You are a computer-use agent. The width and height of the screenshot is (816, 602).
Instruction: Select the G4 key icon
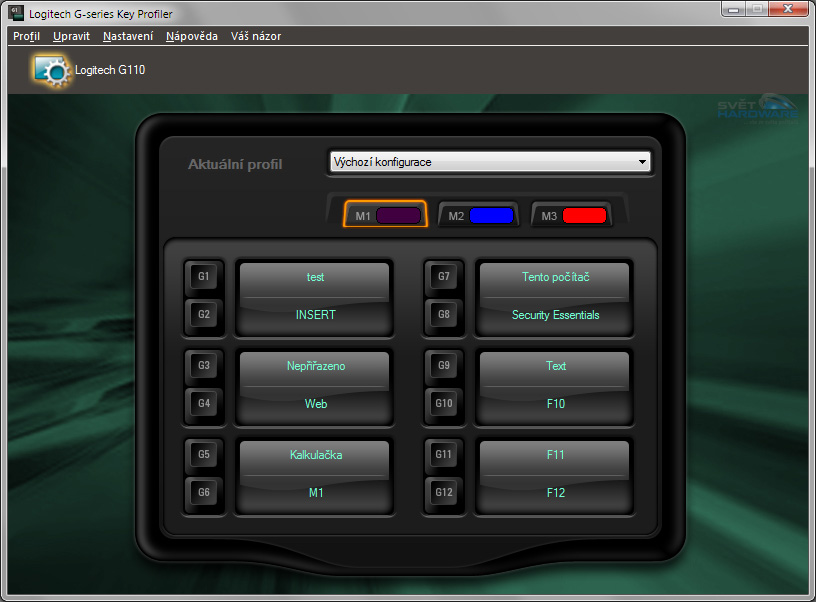point(204,404)
